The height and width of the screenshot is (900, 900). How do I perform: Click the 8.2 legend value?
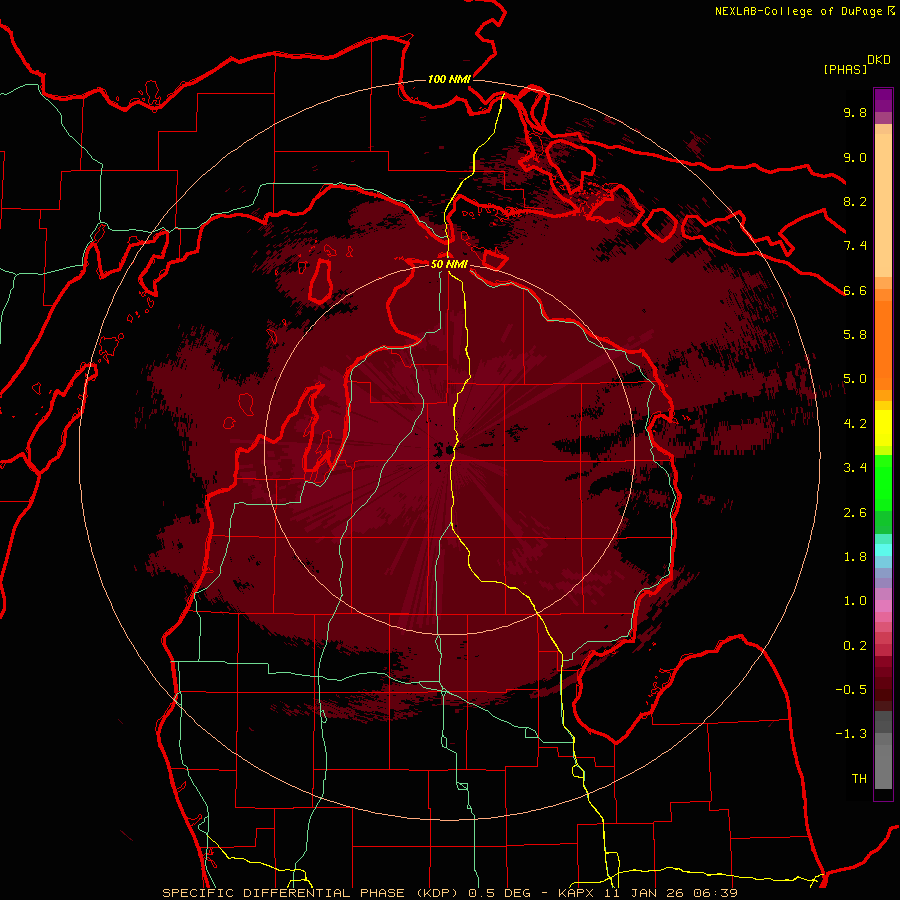pyautogui.click(x=855, y=201)
